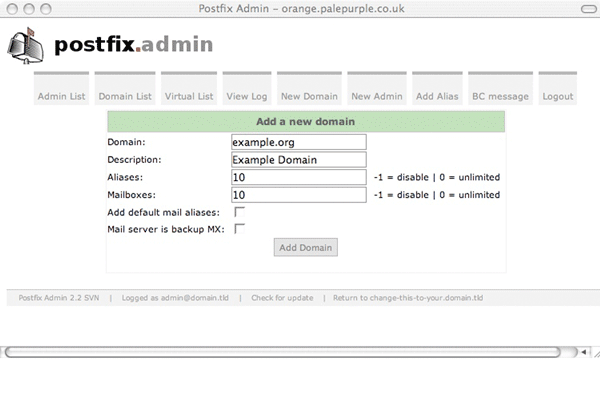Click the Postfix Admin mailbox logo icon
This screenshot has height=400, width=600.
[x=26, y=45]
